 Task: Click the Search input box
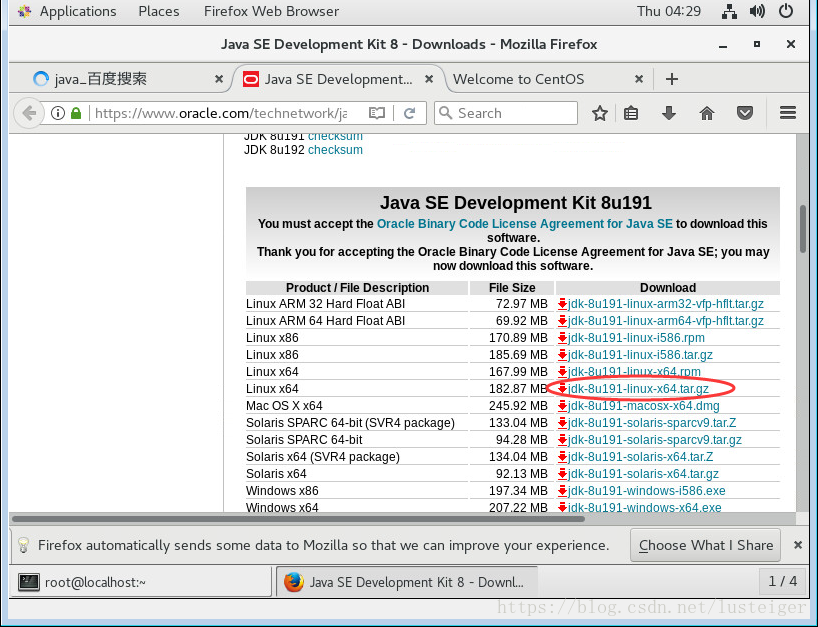click(x=506, y=113)
